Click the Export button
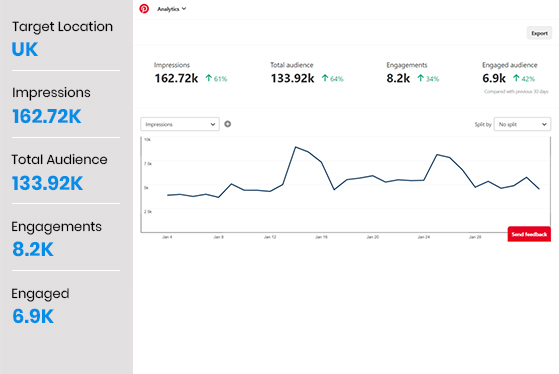The width and height of the screenshot is (559, 374). [x=539, y=33]
